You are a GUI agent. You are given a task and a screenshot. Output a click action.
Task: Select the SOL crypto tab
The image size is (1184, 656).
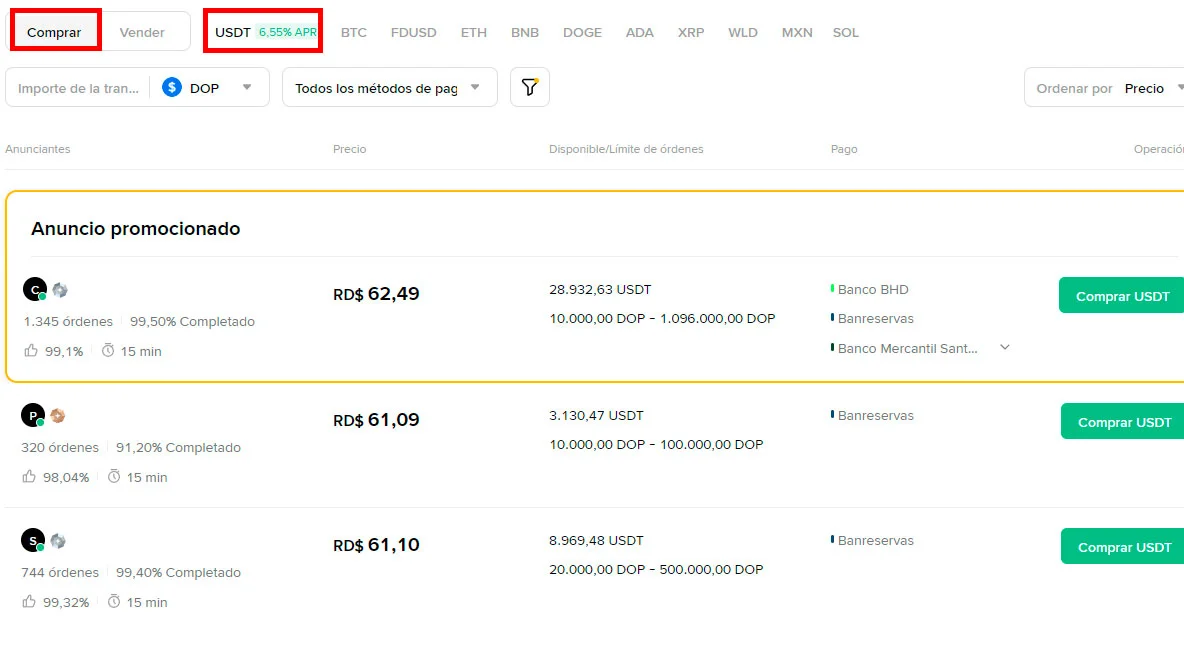tap(846, 32)
